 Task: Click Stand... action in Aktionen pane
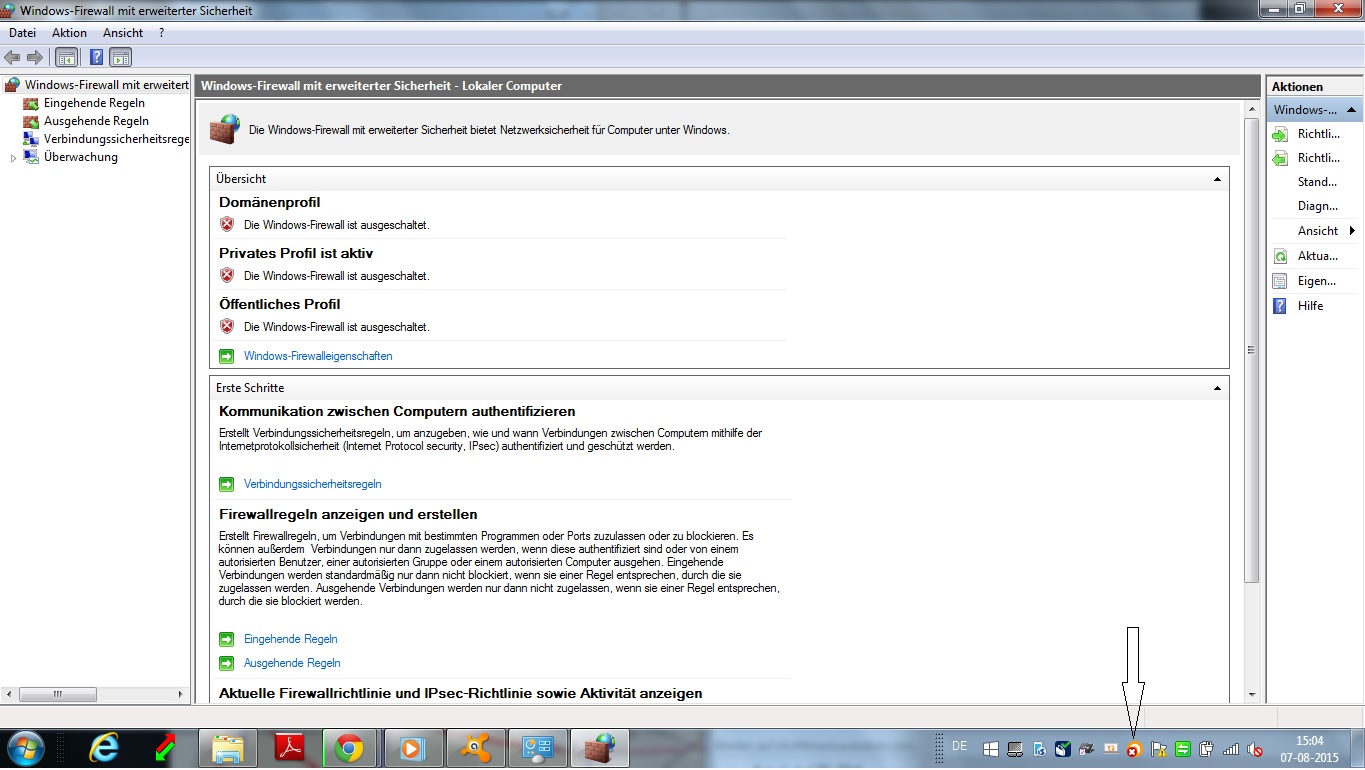coord(1317,182)
